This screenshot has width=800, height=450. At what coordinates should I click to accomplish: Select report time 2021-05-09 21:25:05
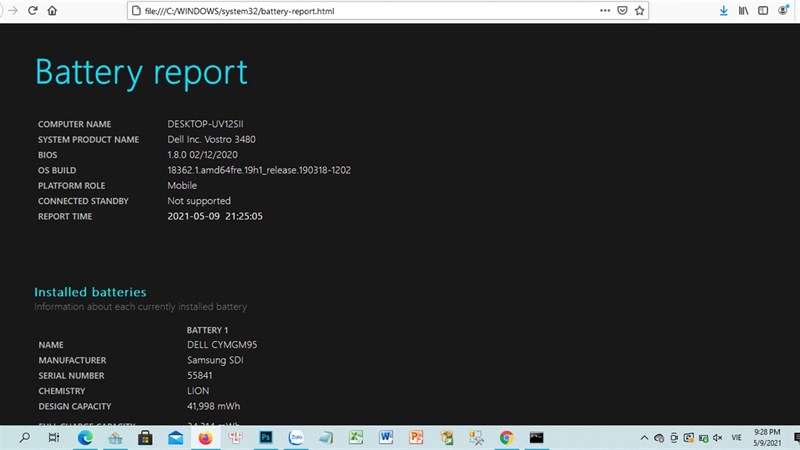[x=215, y=216]
